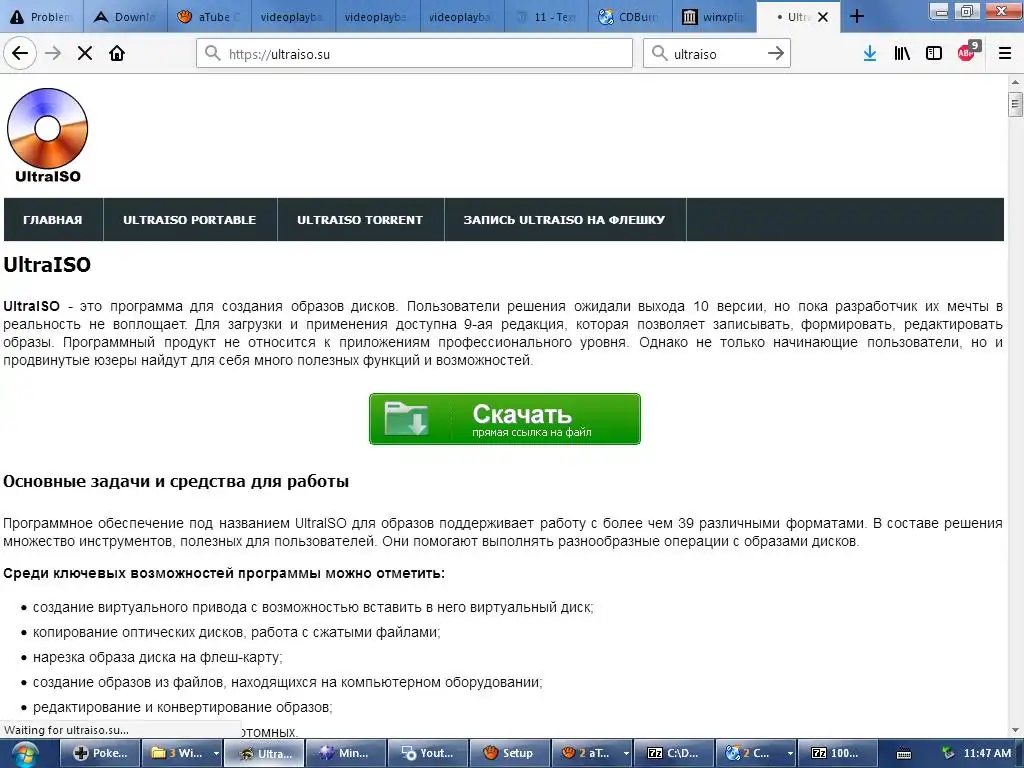Screen dimensions: 1024x768
Task: Open the Yout... taskbar item
Action: (428, 754)
